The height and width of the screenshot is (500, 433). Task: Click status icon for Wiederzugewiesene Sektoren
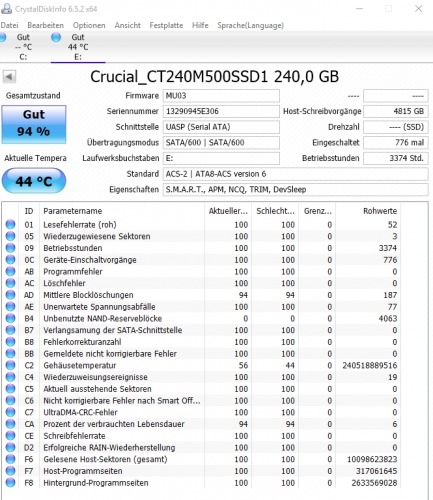(11, 236)
